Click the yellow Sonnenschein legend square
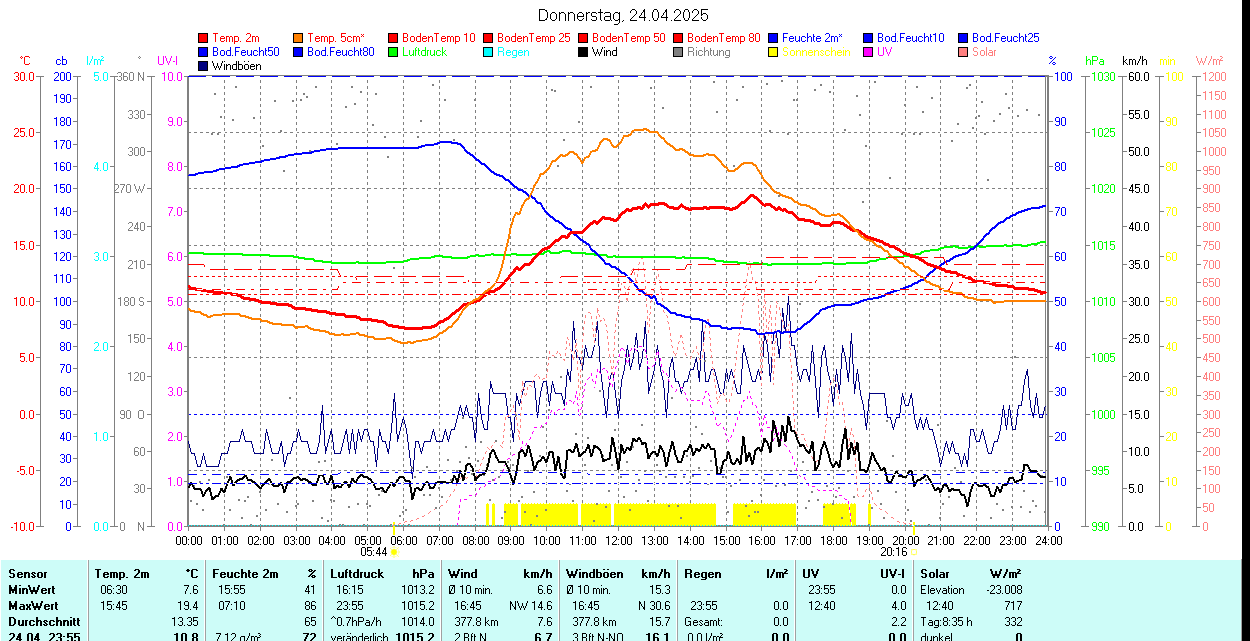1250x641 pixels. tap(774, 52)
